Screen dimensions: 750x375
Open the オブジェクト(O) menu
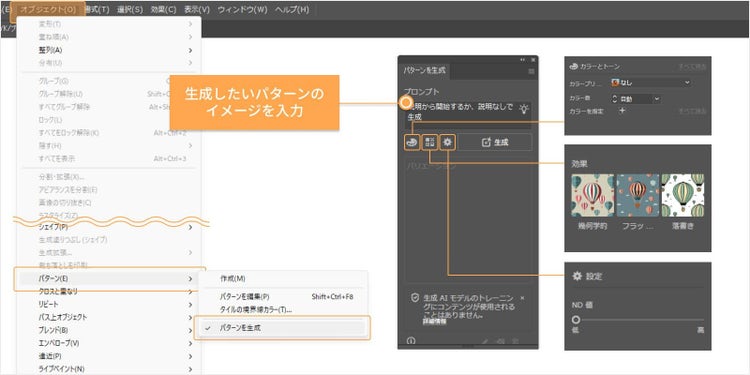[47, 9]
